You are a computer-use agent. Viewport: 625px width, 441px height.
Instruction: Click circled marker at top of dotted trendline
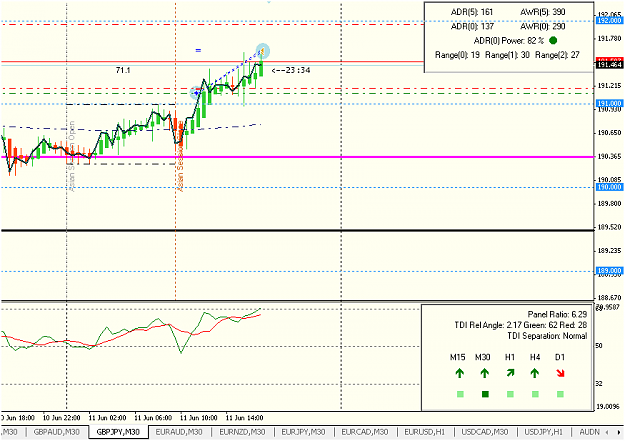(263, 51)
